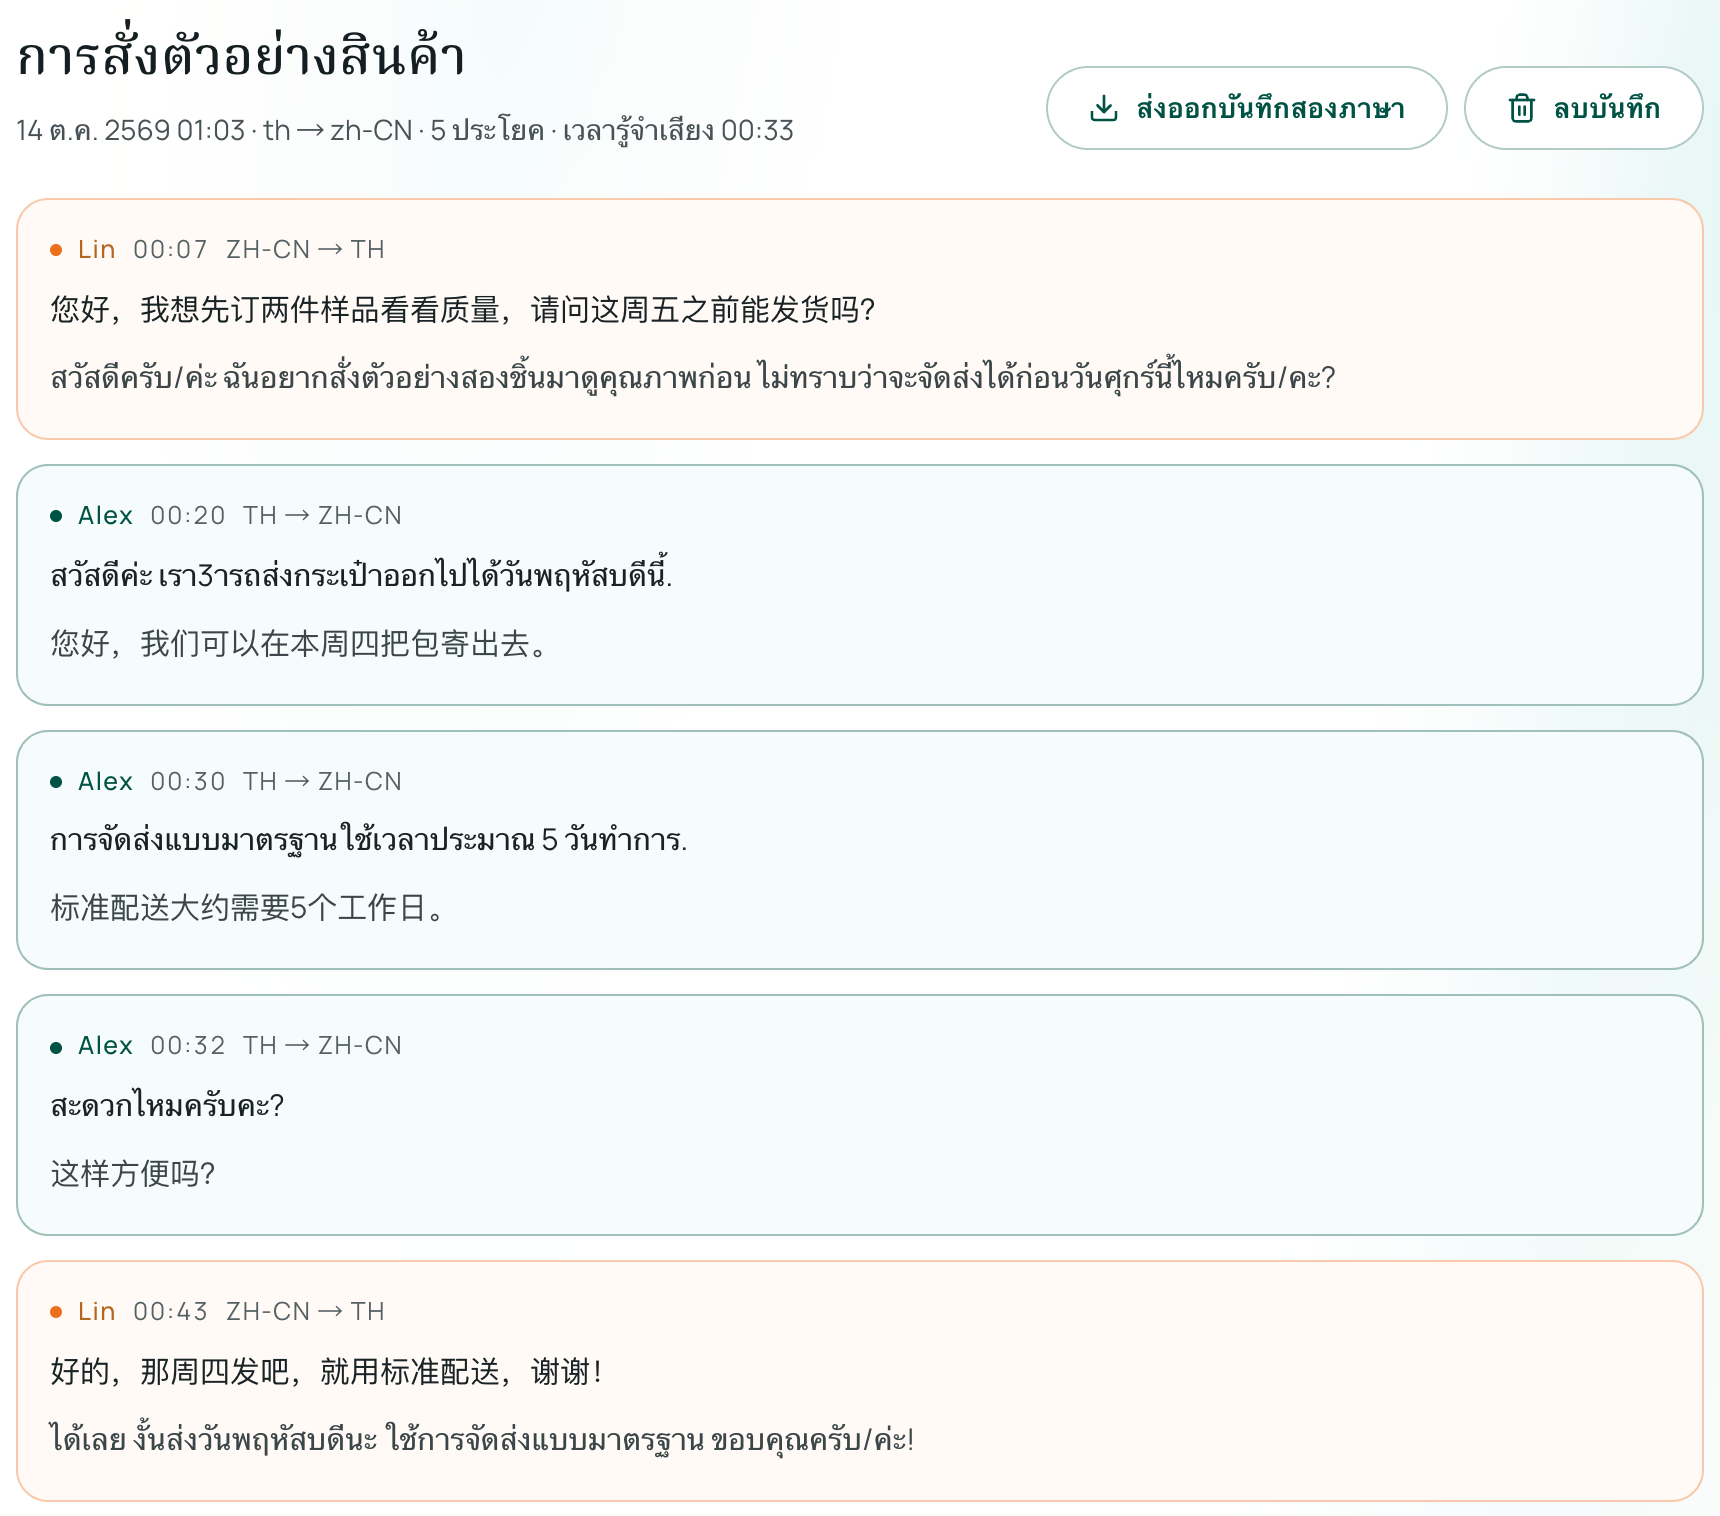
Task: Click the timestamp 00:20
Action: coord(188,515)
